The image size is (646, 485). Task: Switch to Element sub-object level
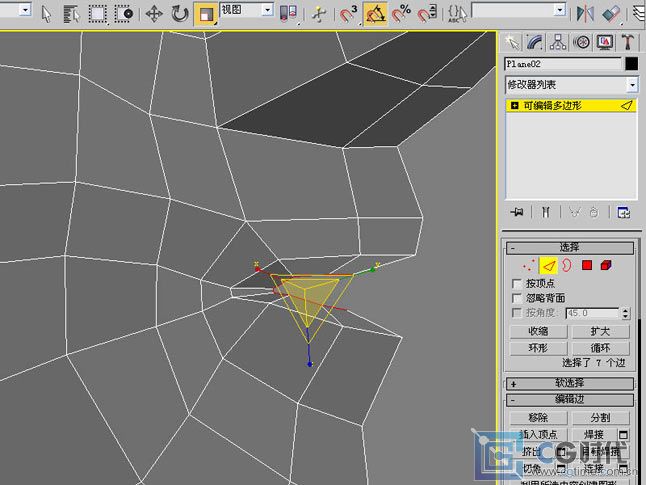(606, 265)
